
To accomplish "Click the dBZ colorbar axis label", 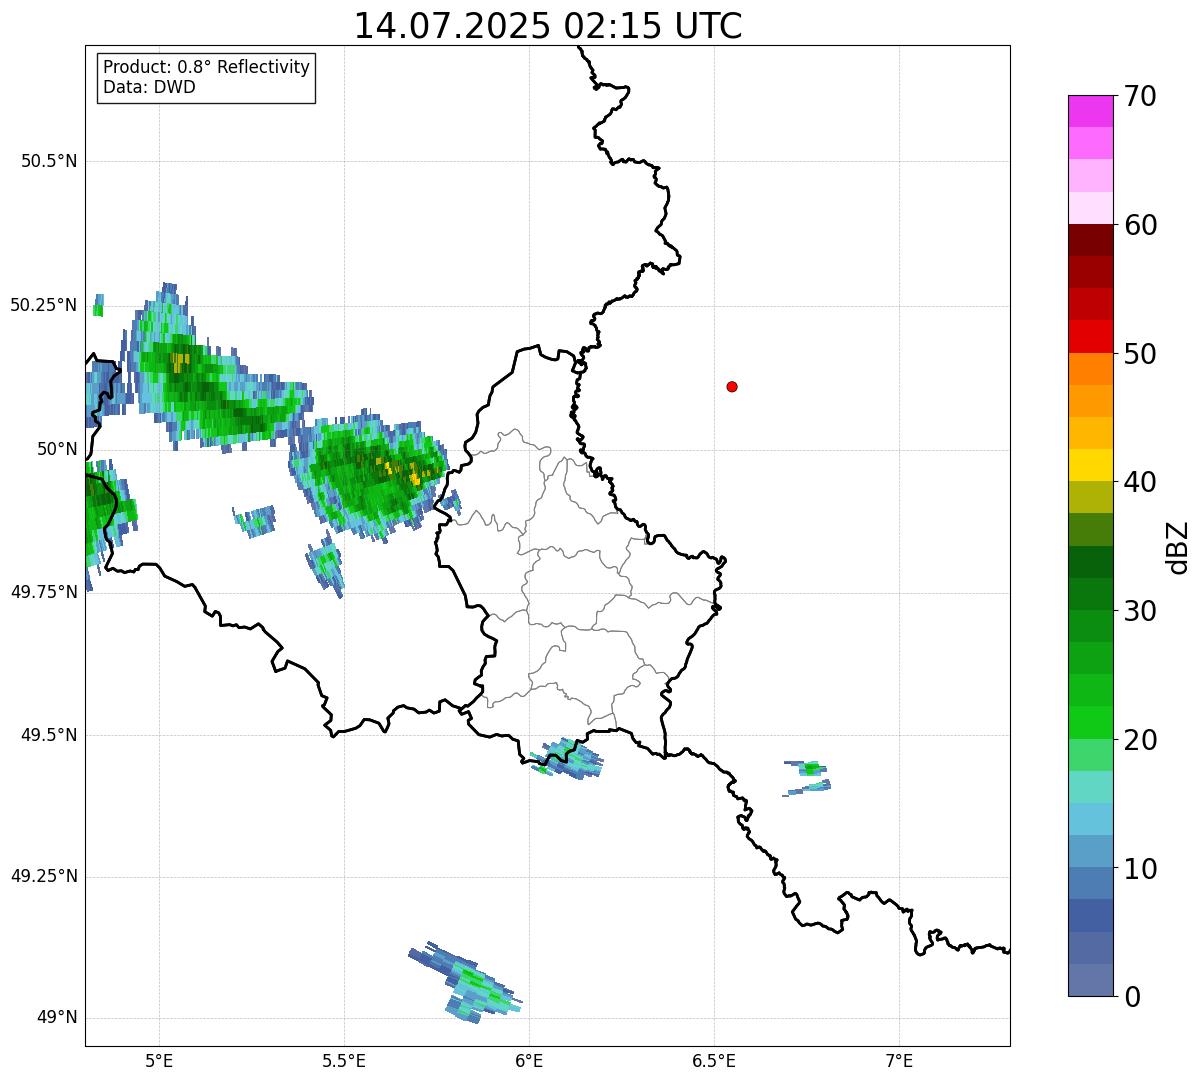I will point(1179,547).
